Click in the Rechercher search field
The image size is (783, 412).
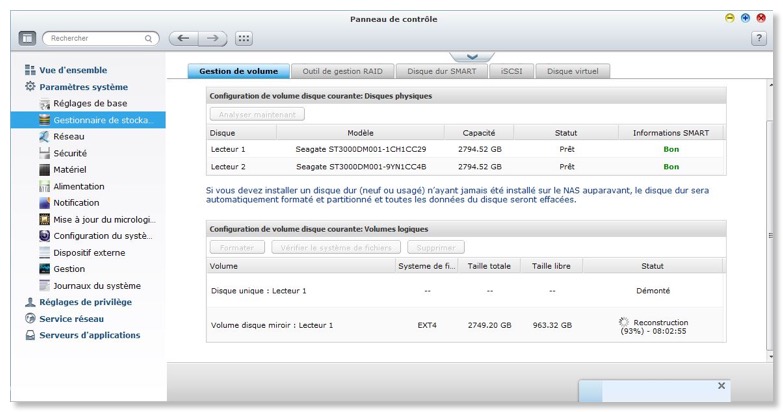point(95,38)
